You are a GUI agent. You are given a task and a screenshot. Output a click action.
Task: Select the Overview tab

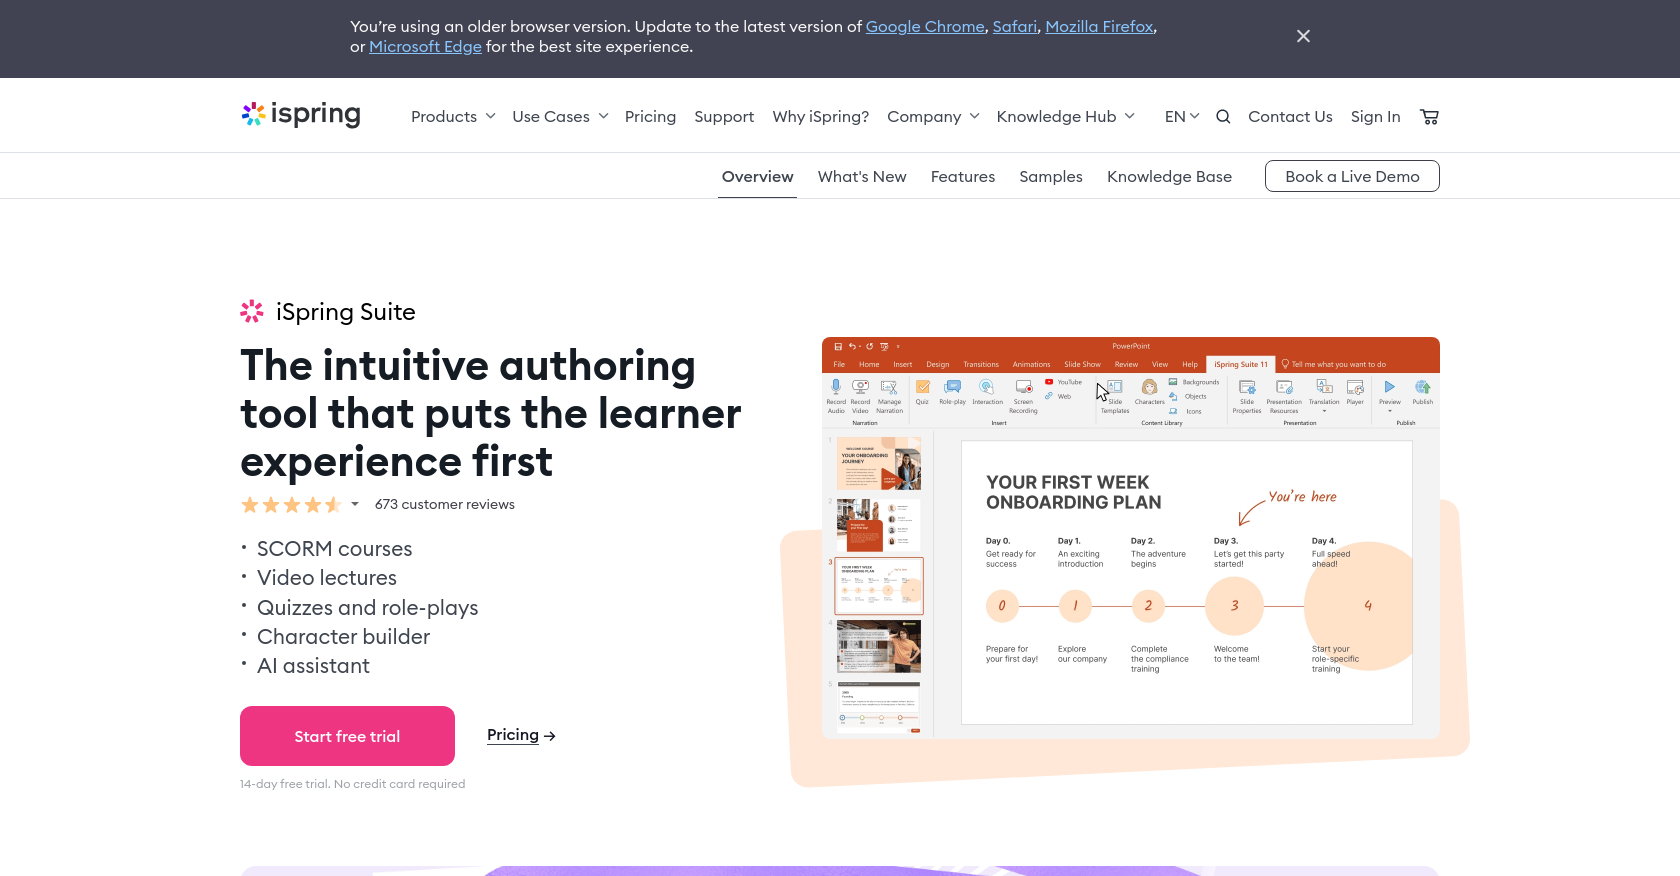point(757,177)
